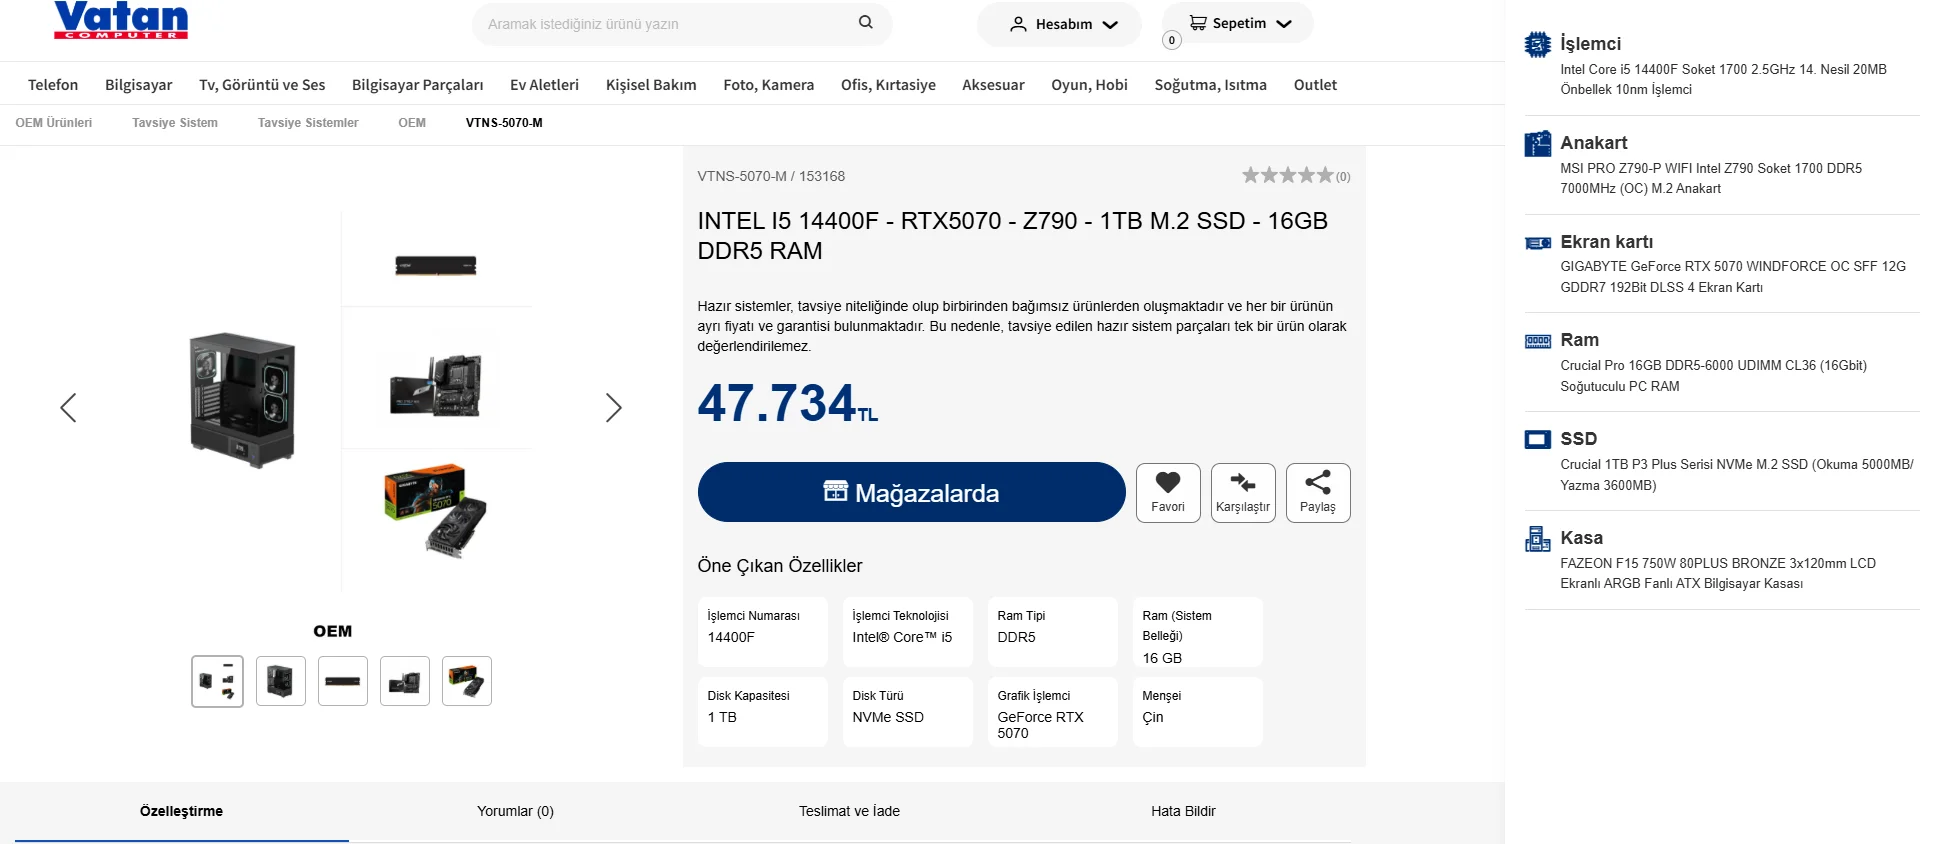
Task: Open the Sepetim cart dropdown
Action: click(1239, 23)
